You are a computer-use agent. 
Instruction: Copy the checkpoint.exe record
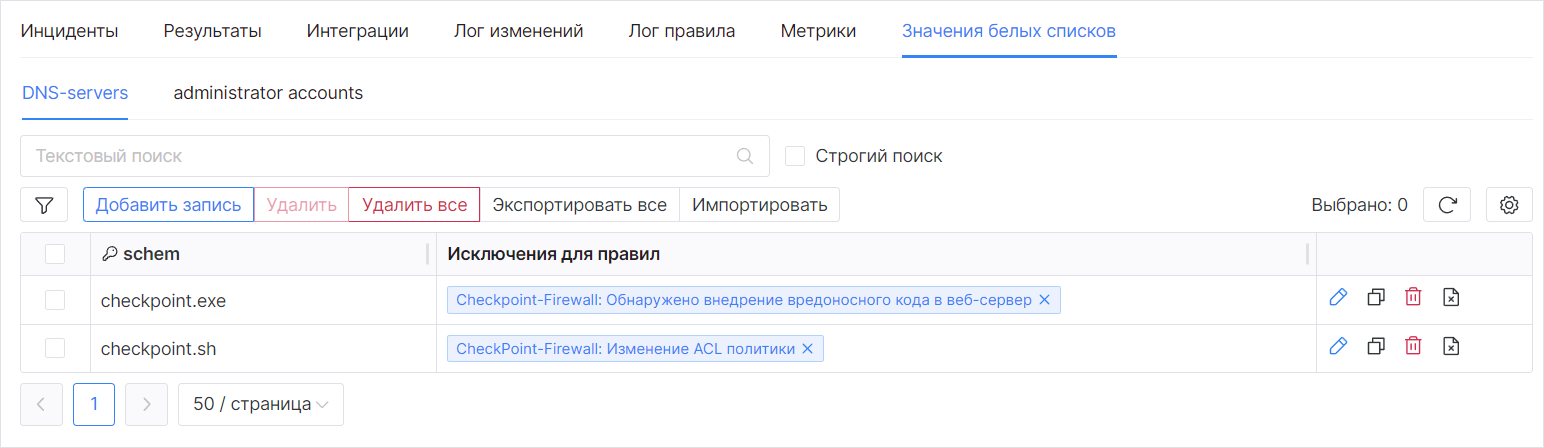point(1376,297)
